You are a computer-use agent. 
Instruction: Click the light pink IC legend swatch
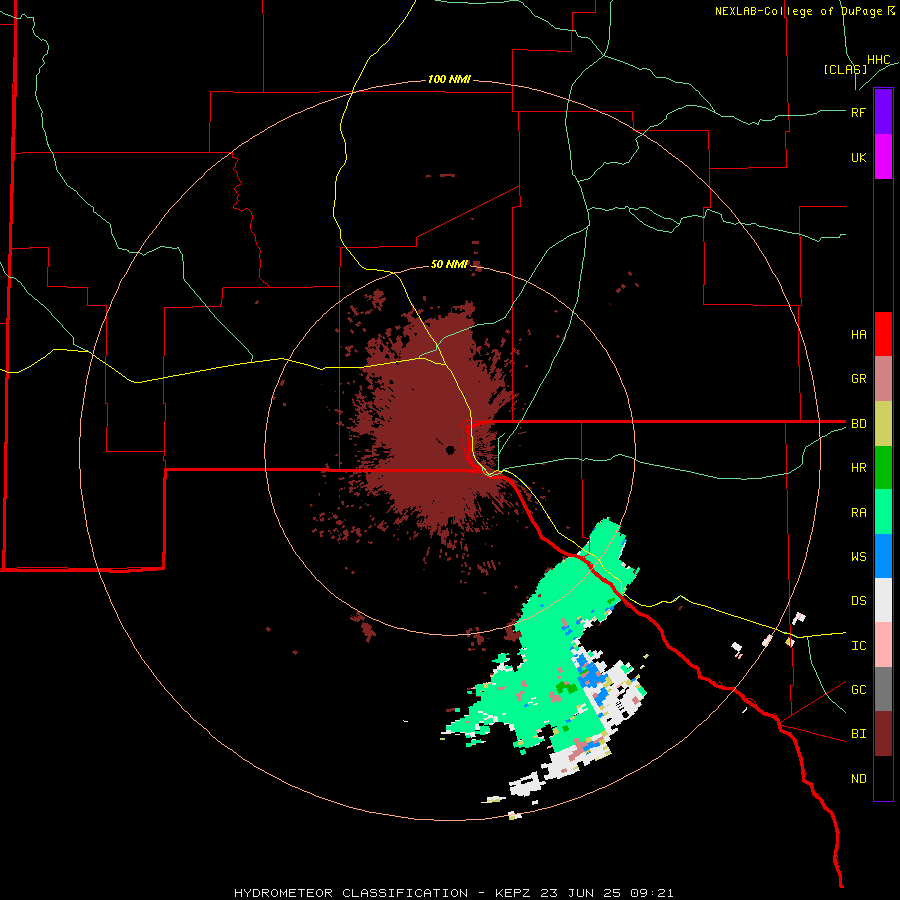pos(883,645)
